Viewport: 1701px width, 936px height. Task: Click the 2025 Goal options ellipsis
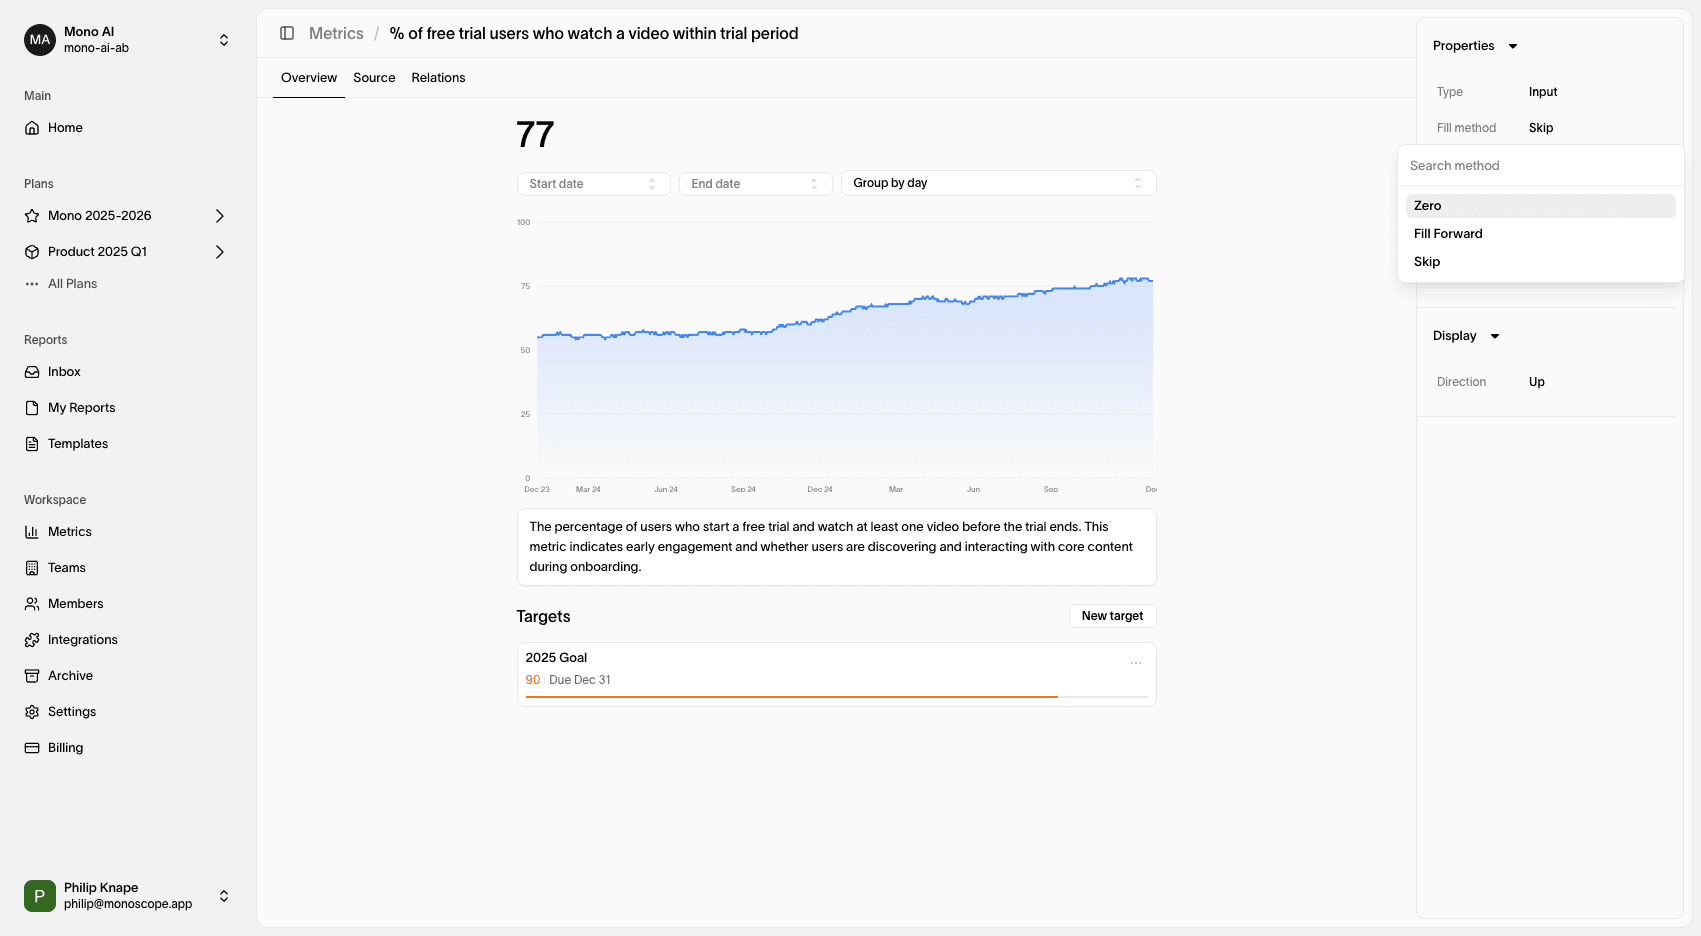[x=1136, y=663]
